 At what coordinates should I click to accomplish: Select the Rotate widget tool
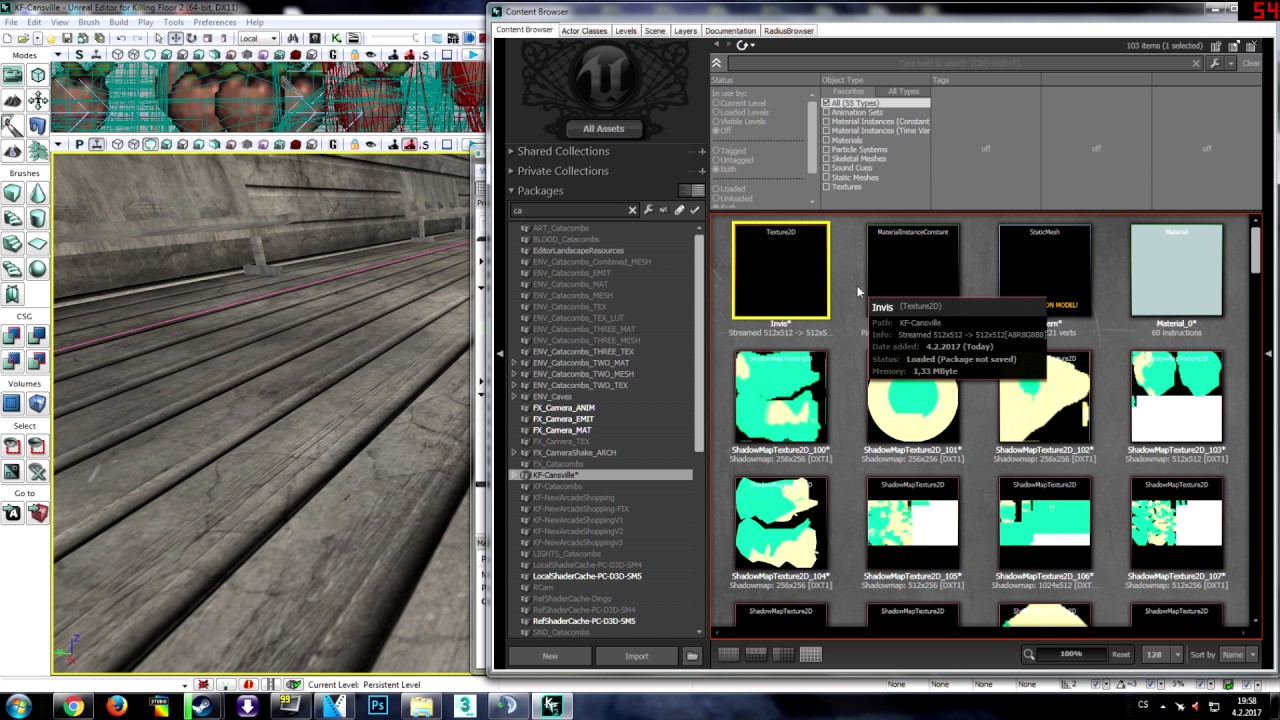pos(191,38)
